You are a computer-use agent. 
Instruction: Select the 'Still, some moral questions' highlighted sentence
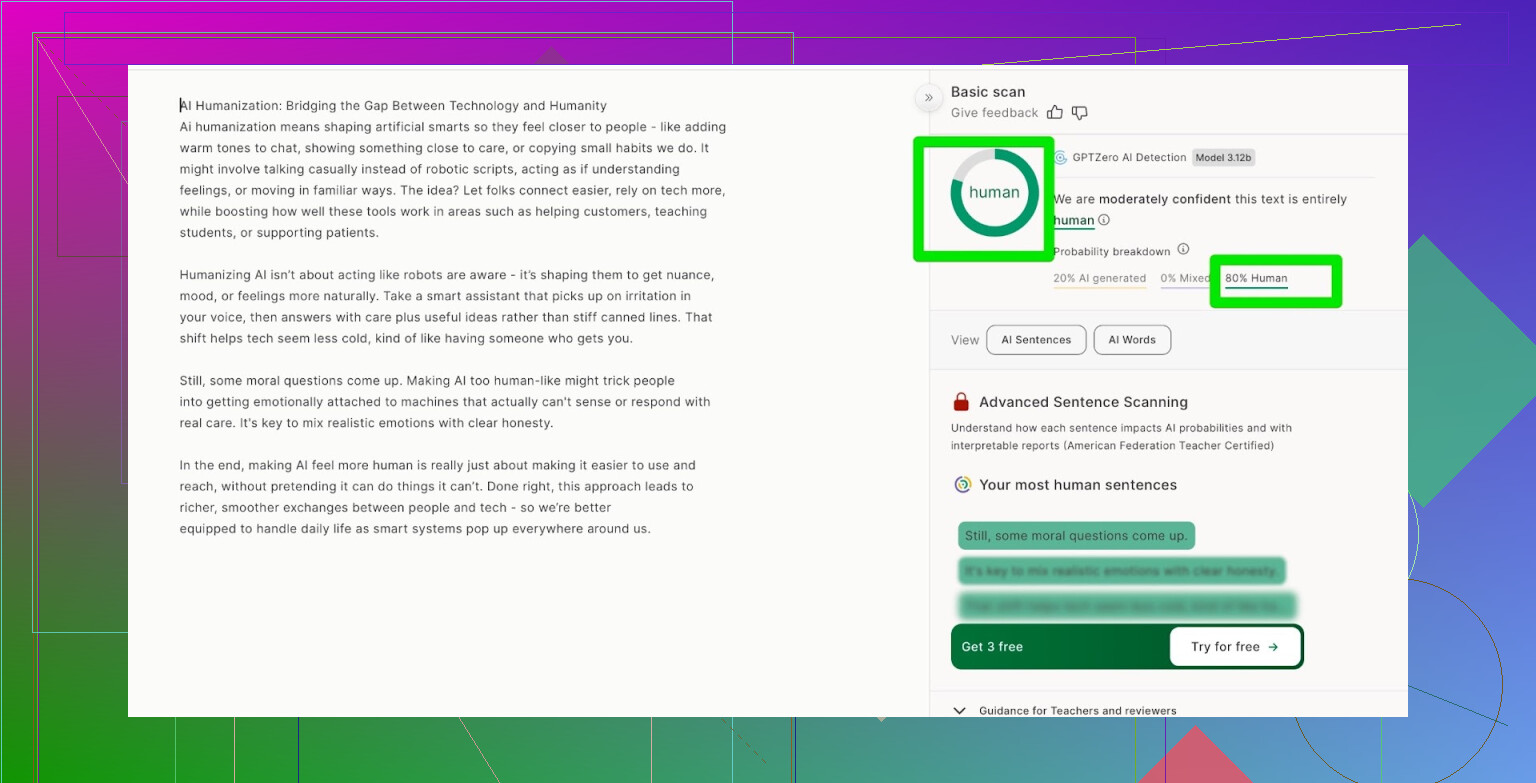pyautogui.click(x=1076, y=536)
